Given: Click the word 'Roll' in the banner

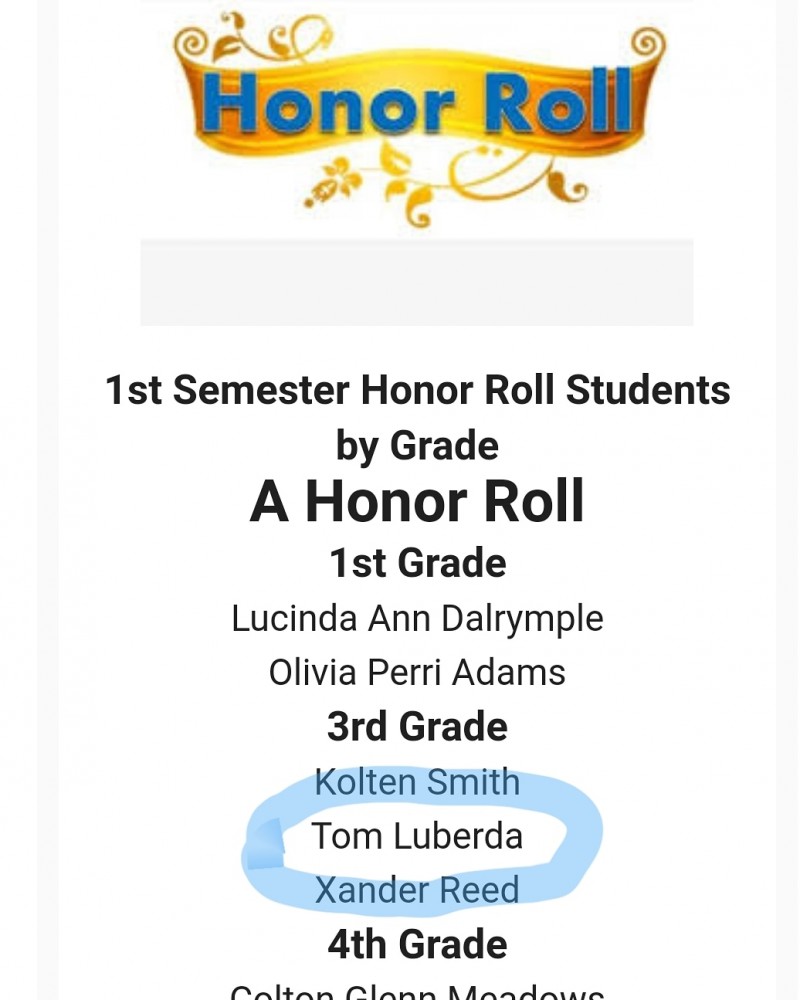Looking at the screenshot, I should [557, 102].
